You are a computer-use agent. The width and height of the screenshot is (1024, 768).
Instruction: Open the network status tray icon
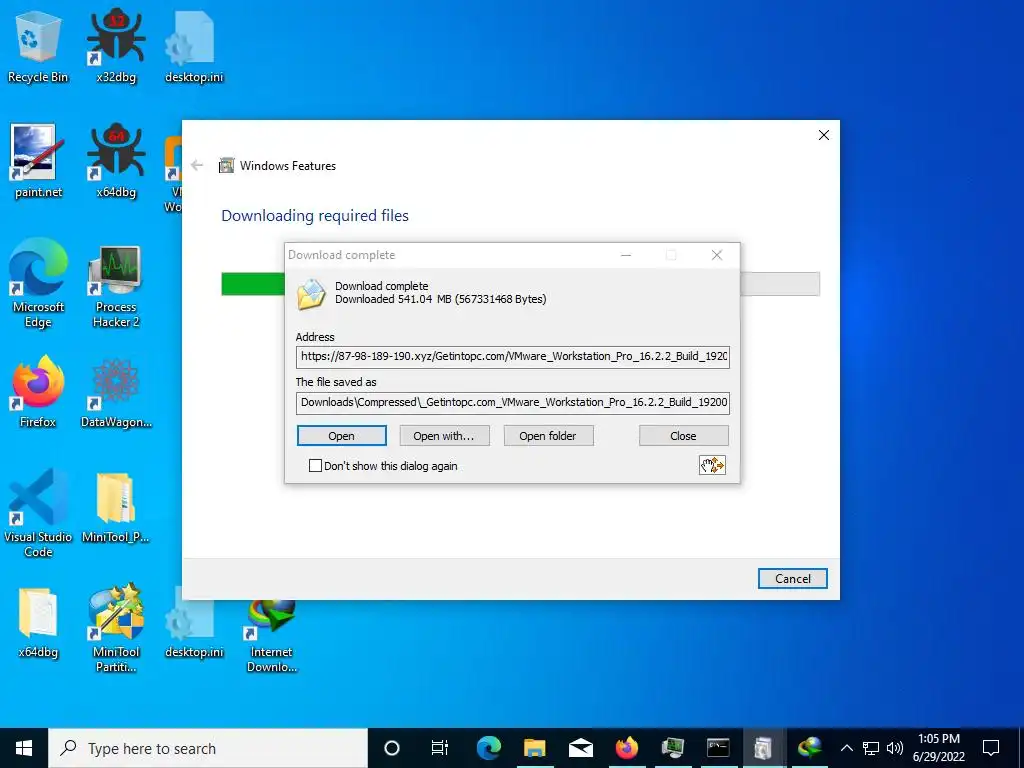pos(871,748)
